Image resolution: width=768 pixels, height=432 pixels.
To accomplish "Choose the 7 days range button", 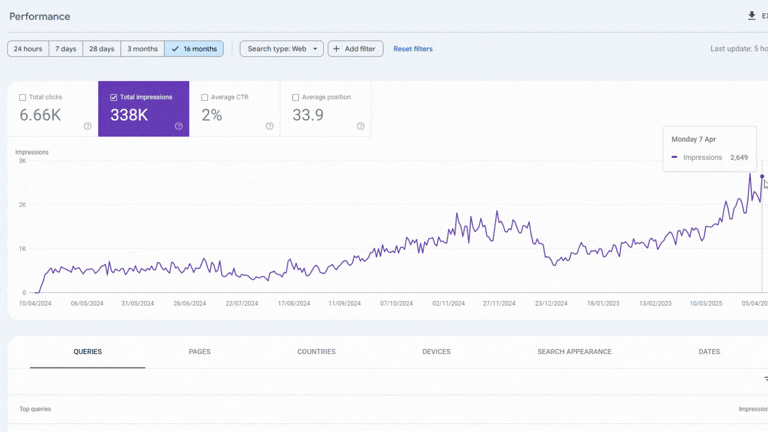I will (66, 49).
